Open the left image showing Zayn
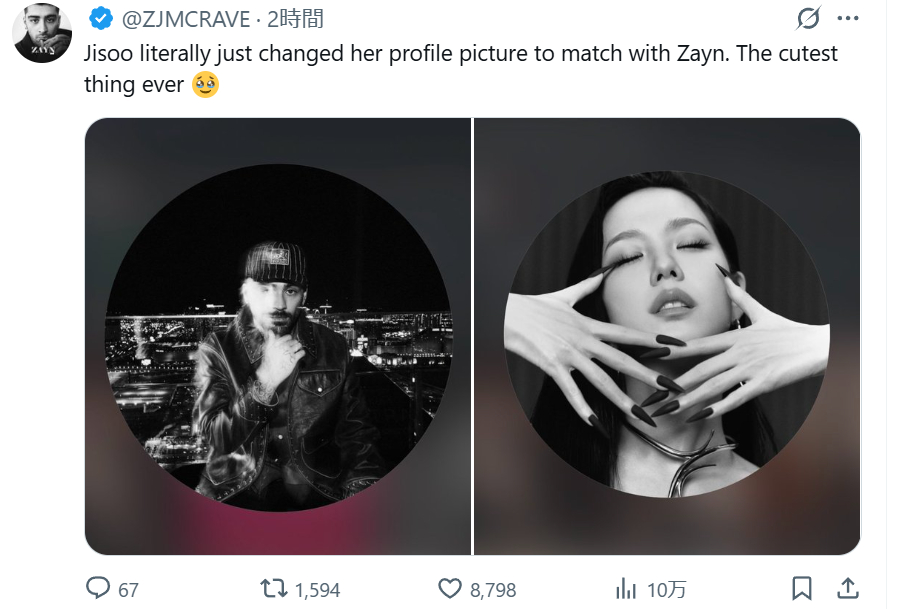Image resolution: width=901 pixels, height=609 pixels. (x=277, y=336)
